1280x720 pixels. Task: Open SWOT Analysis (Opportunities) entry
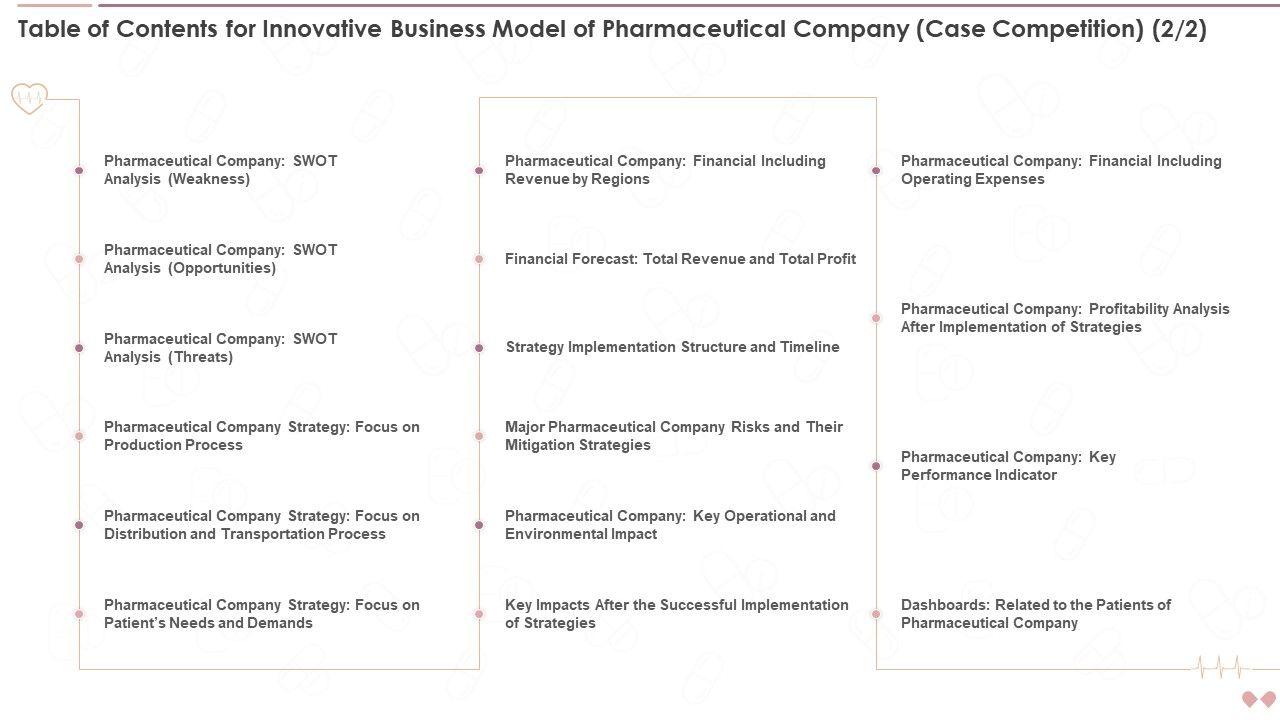(x=220, y=259)
